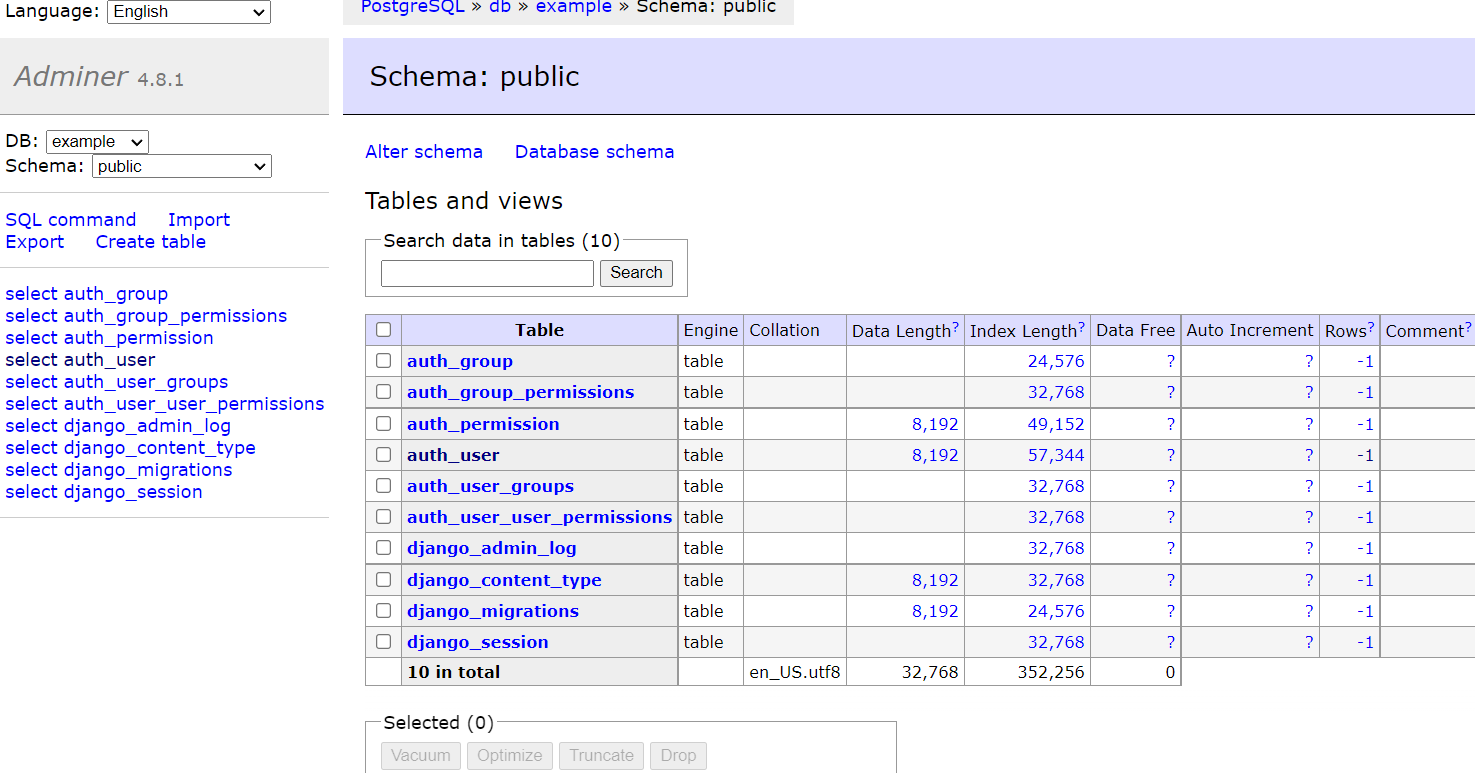The width and height of the screenshot is (1475, 773).
Task: Open the Language dropdown
Action: pyautogui.click(x=189, y=12)
